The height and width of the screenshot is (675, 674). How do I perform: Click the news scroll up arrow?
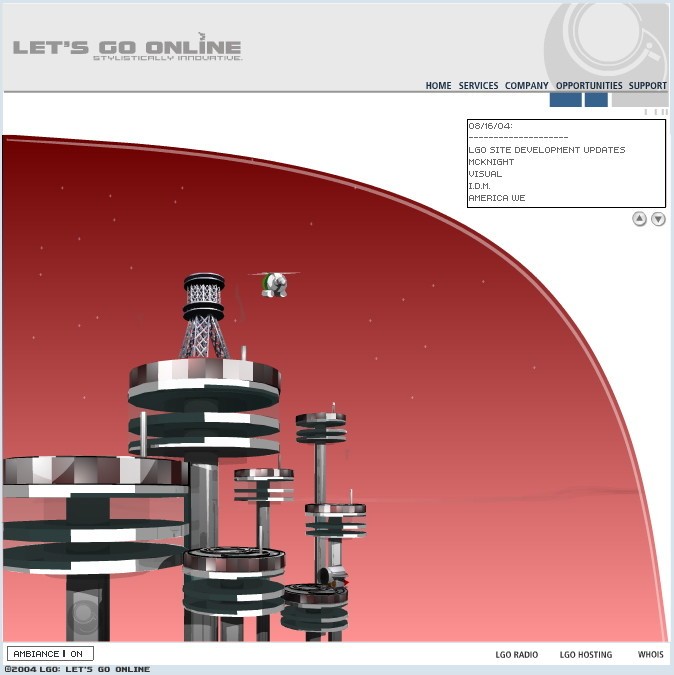(x=639, y=219)
